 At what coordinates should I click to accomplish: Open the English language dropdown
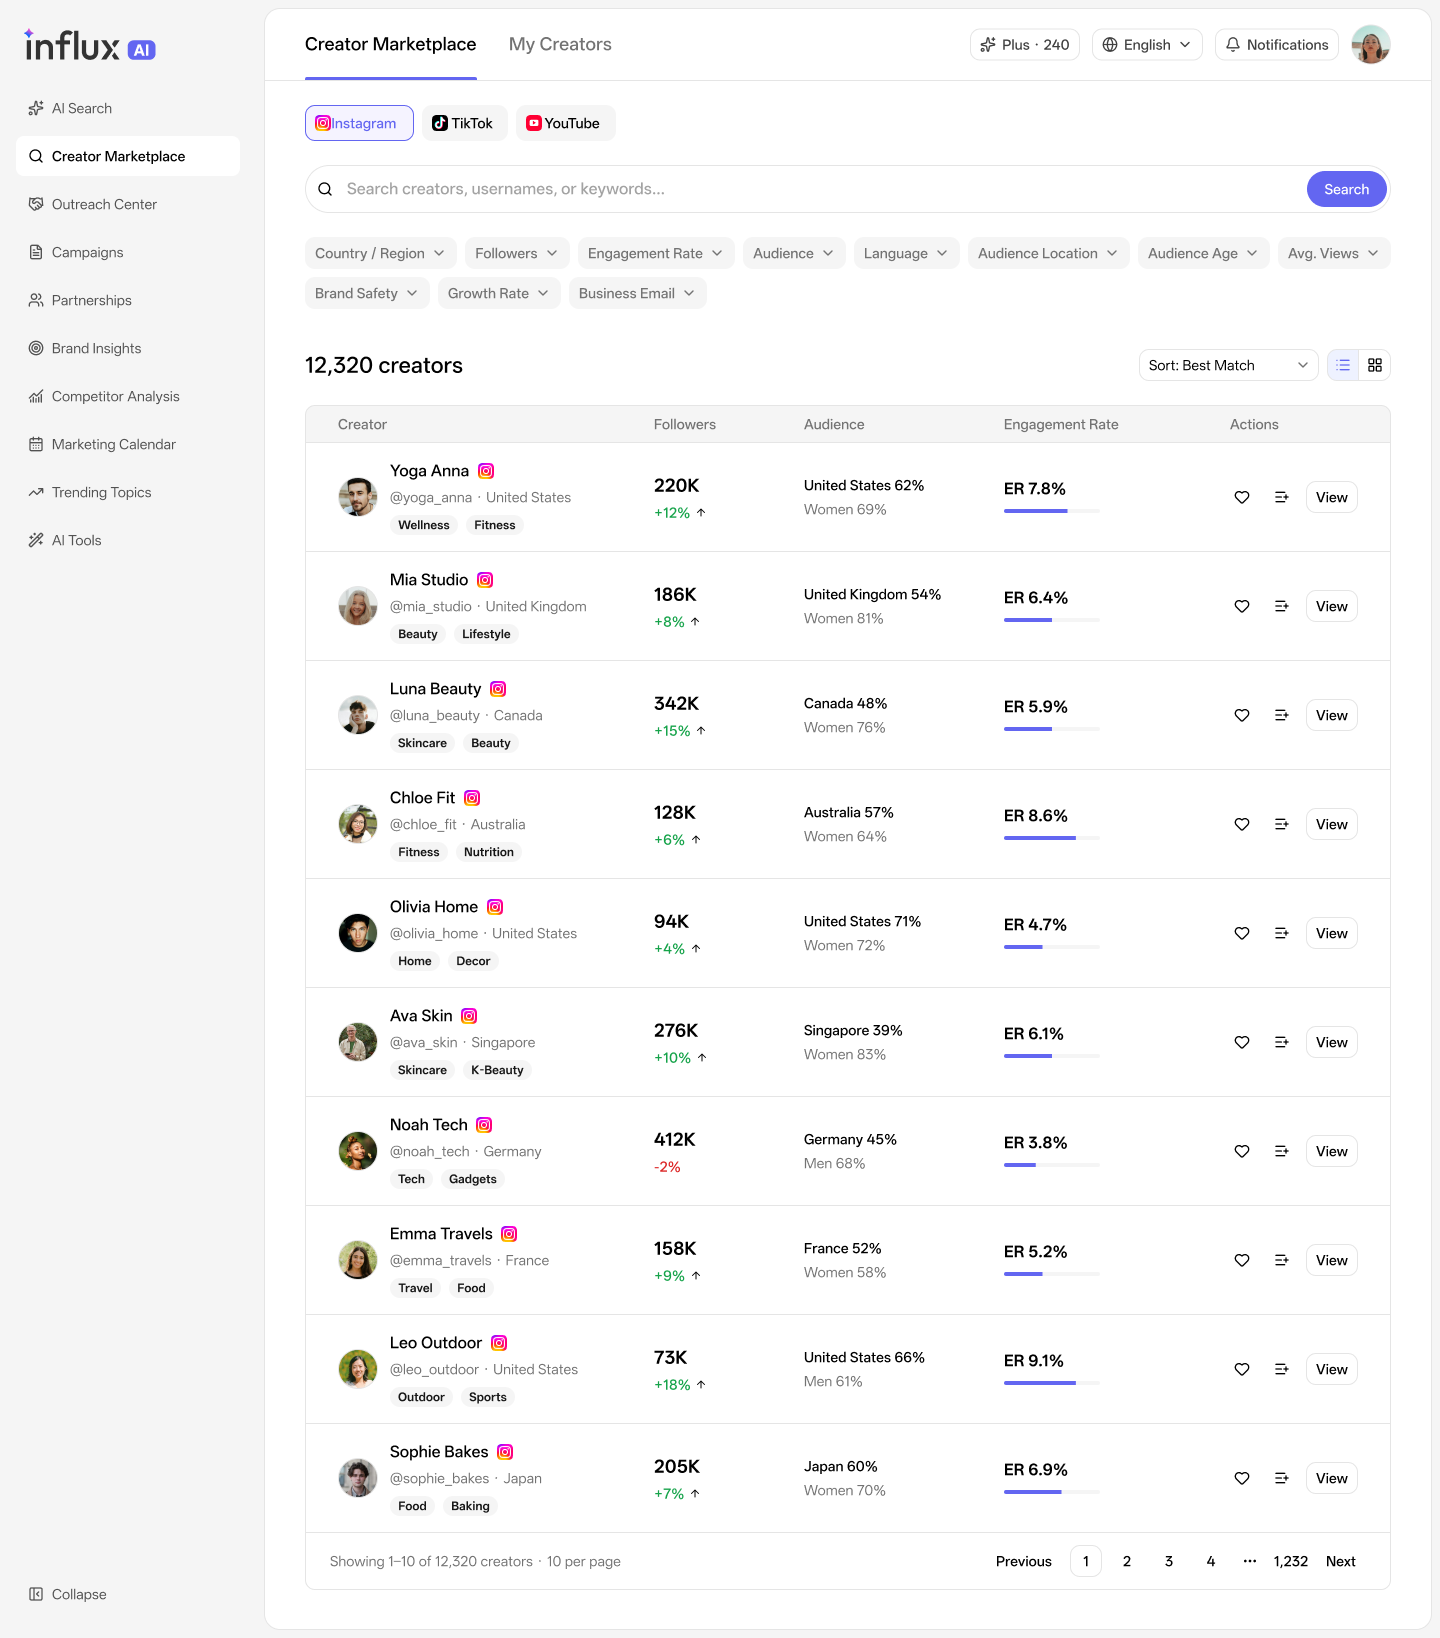coord(1147,45)
